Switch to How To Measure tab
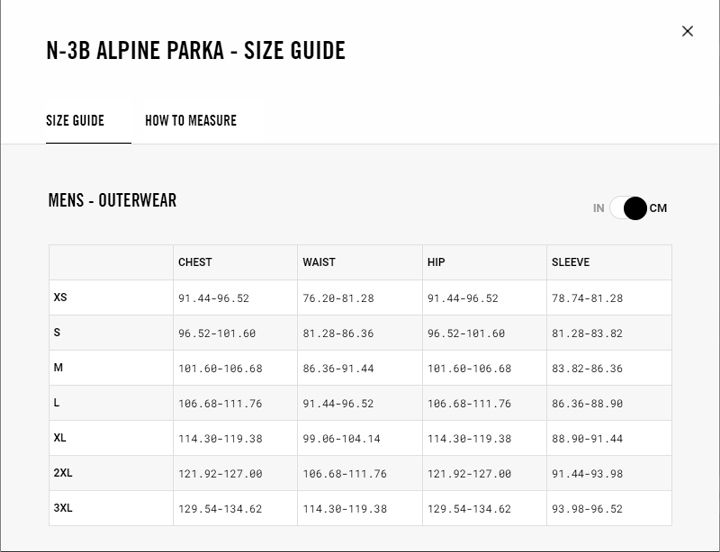 (x=191, y=120)
